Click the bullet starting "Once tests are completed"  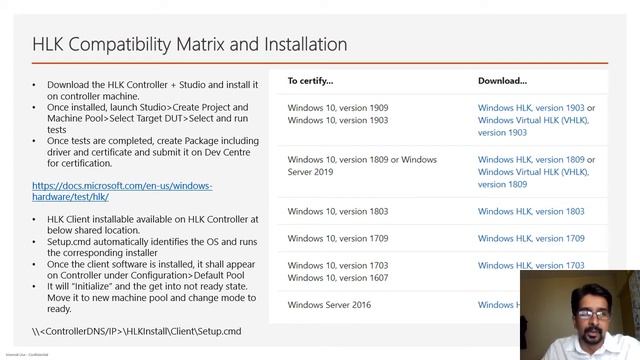pos(153,152)
